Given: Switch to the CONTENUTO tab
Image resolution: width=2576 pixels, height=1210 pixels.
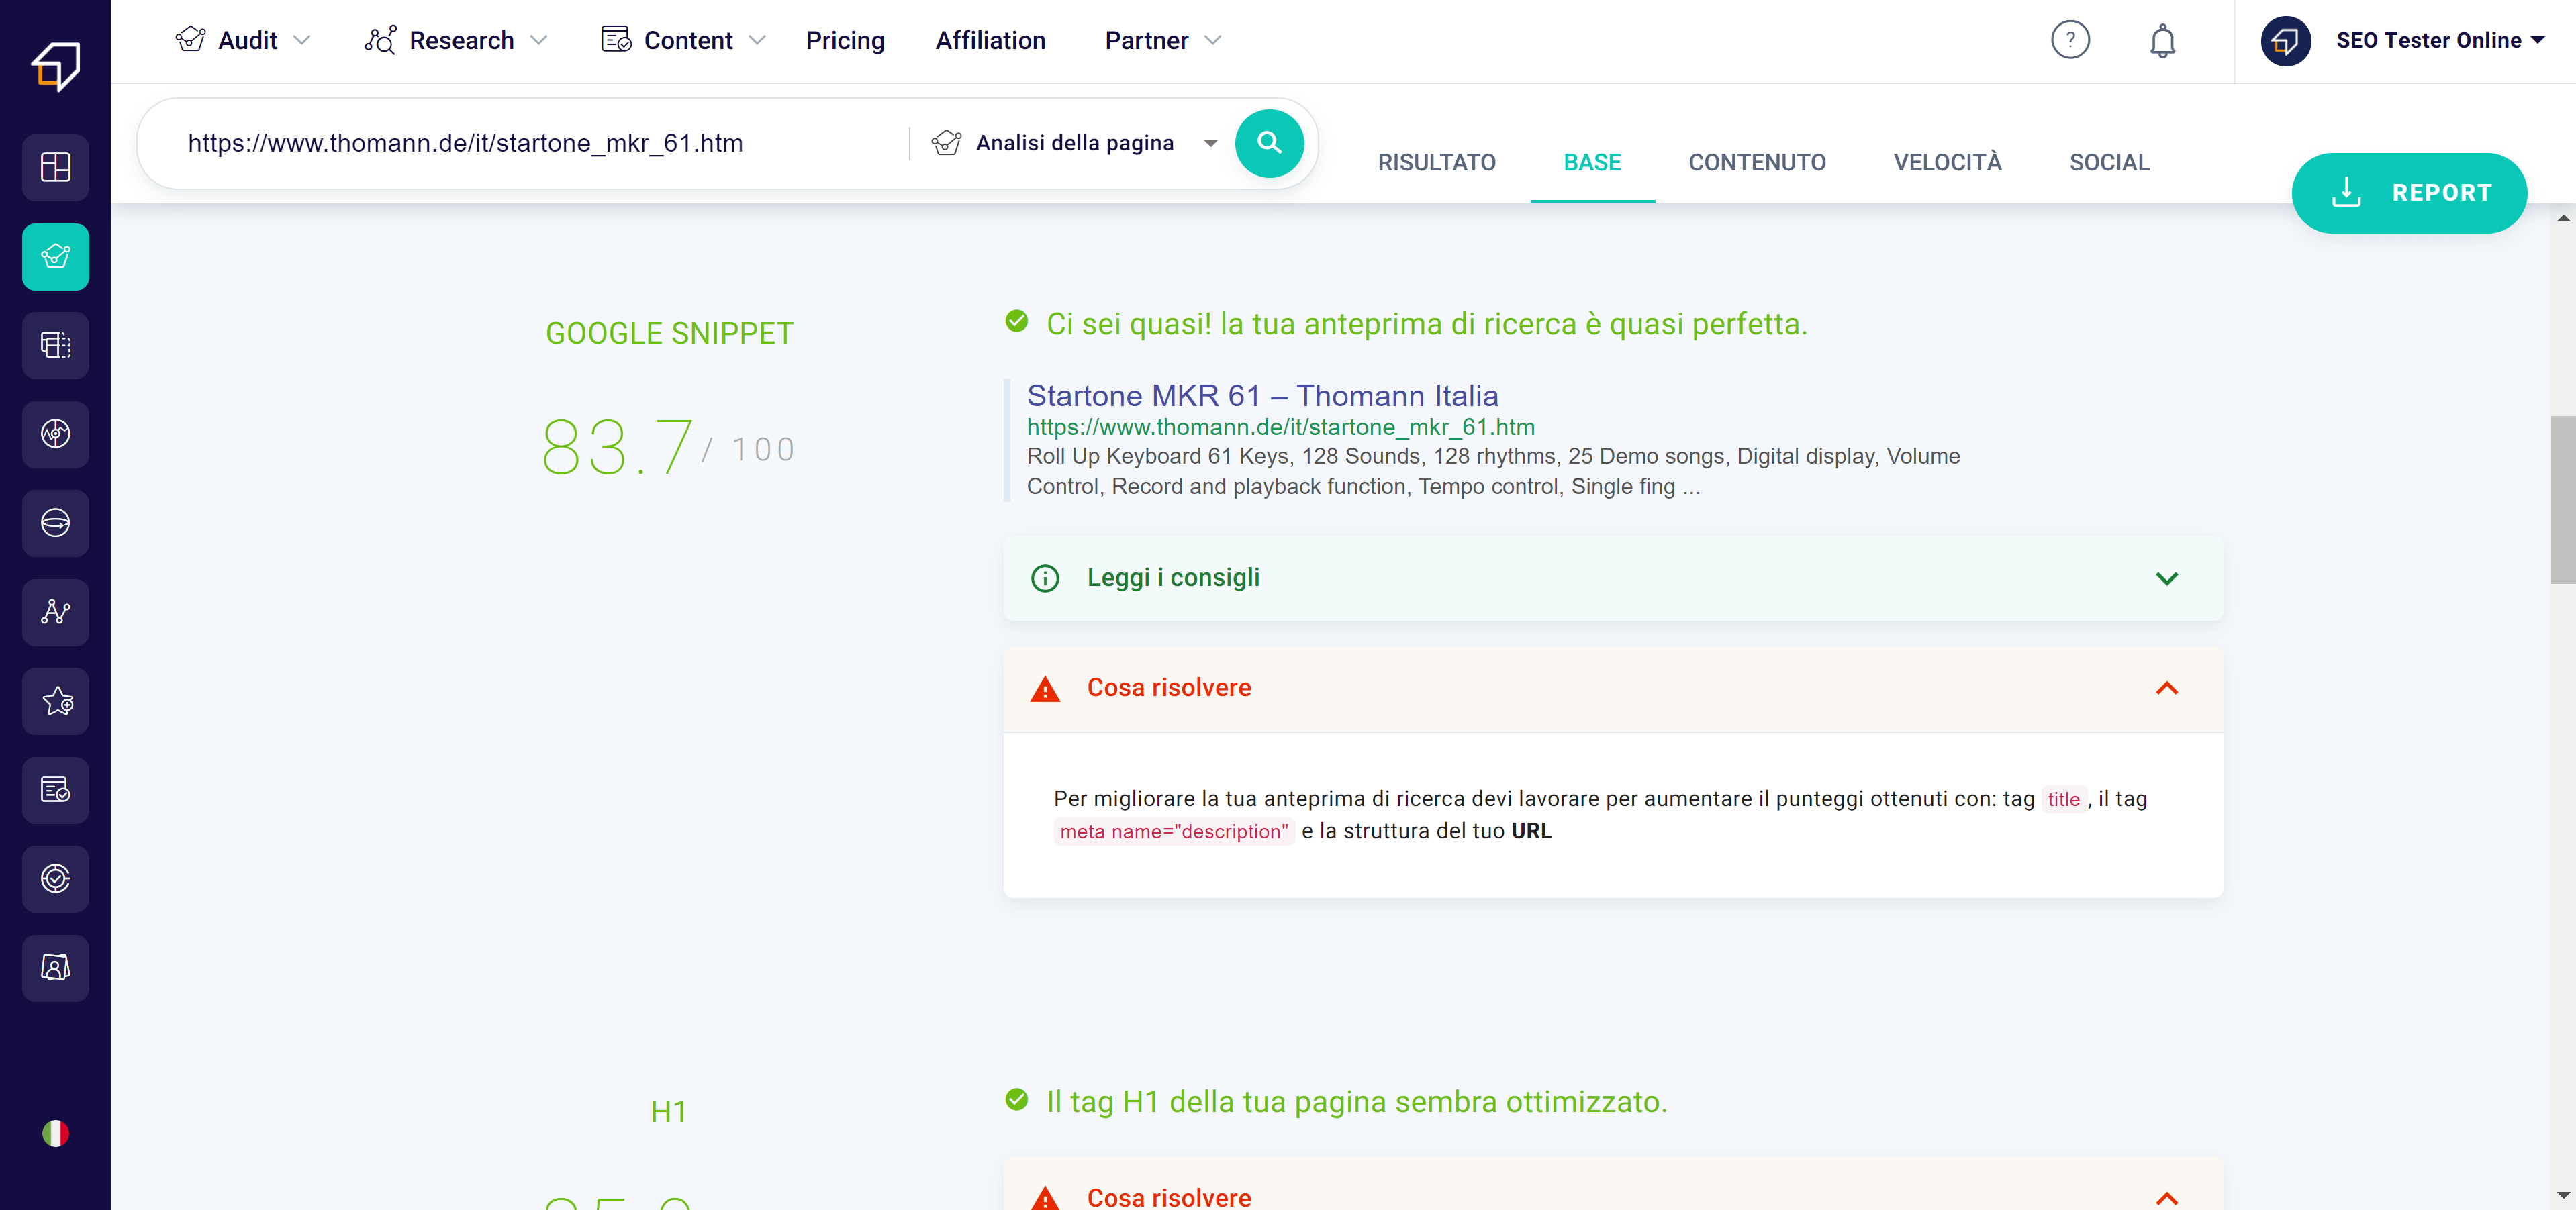Looking at the screenshot, I should click(x=1757, y=162).
